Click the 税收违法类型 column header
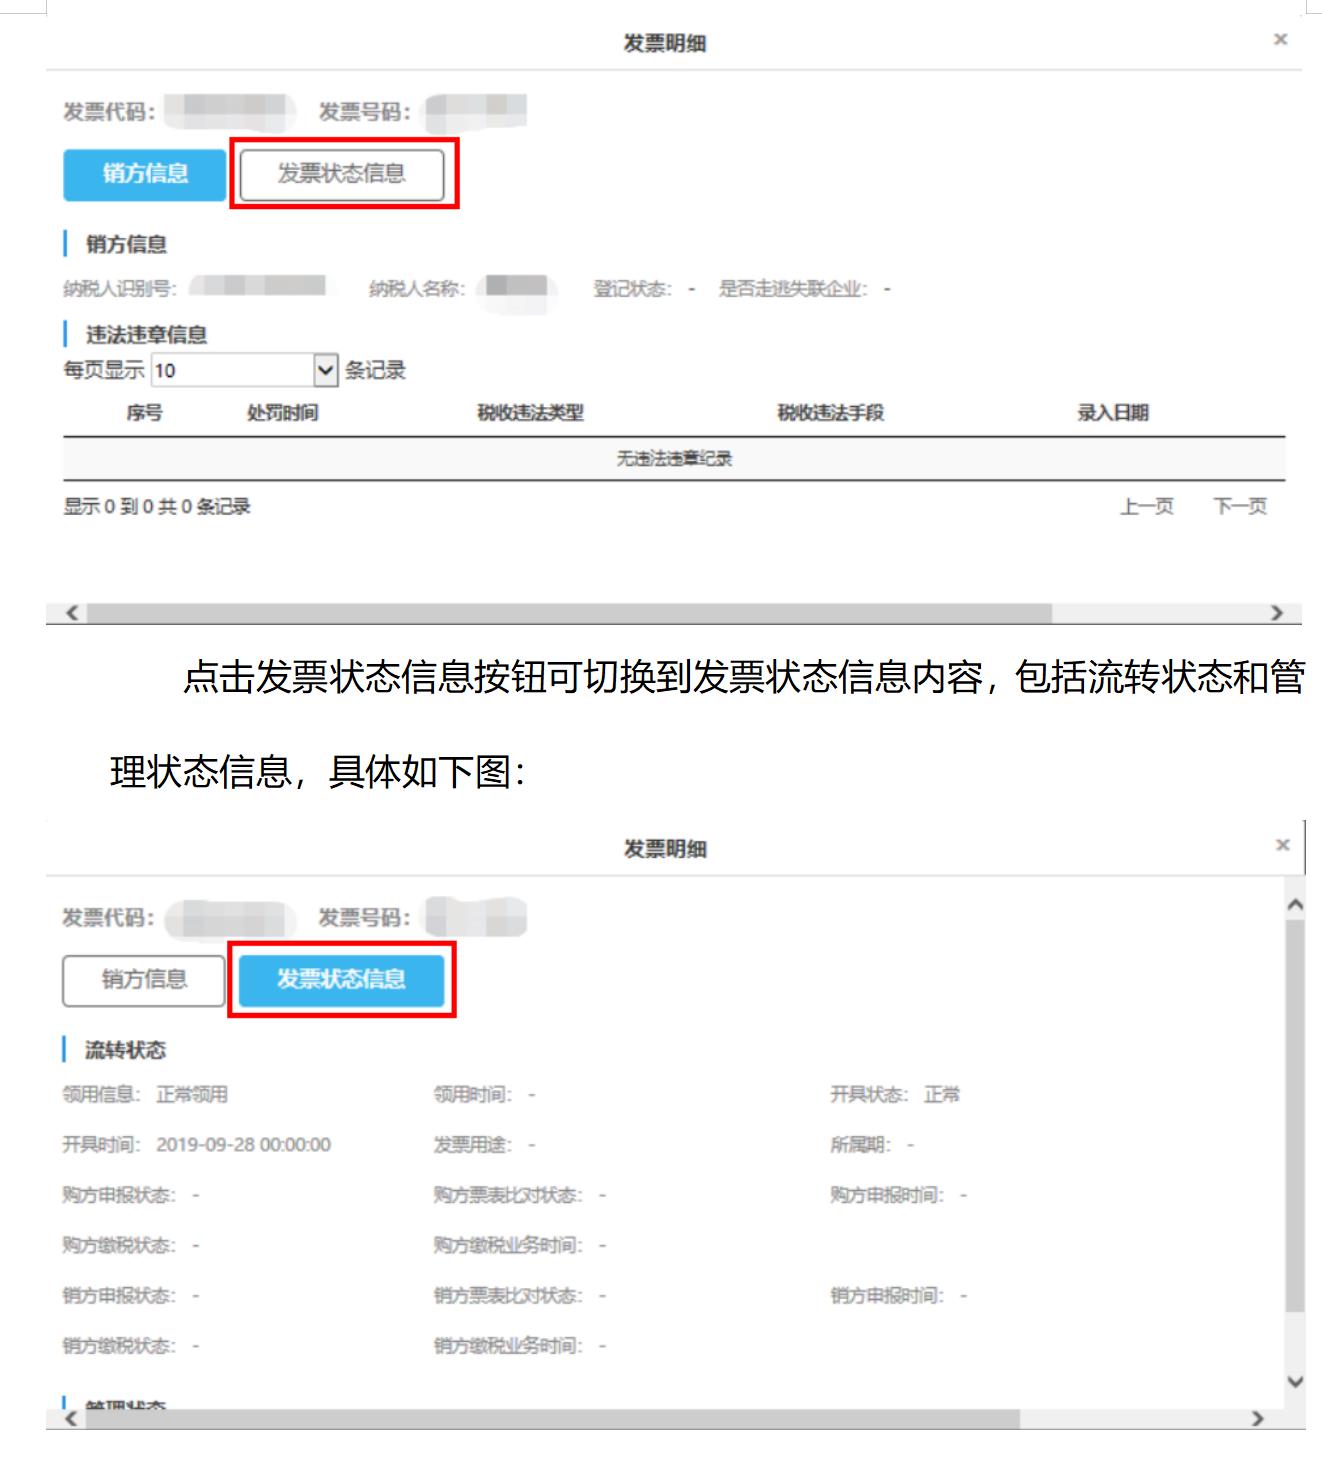 pyautogui.click(x=530, y=414)
